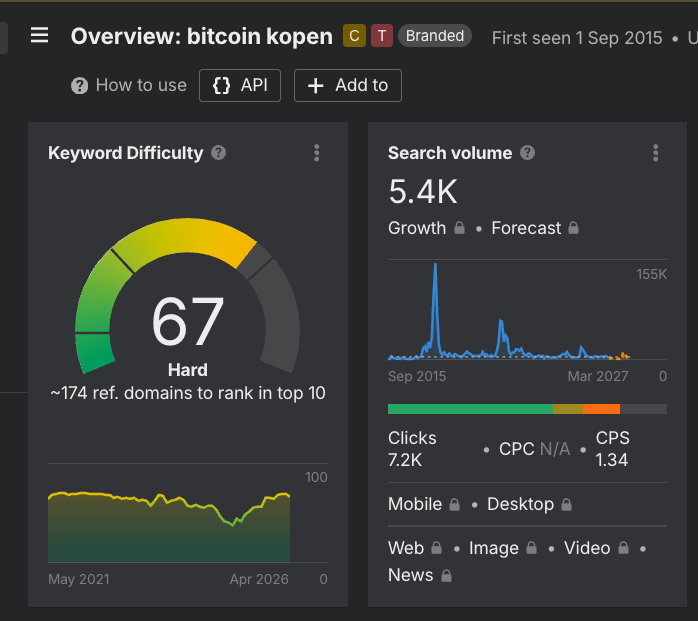Click the Add to button
The width and height of the screenshot is (698, 621).
click(x=348, y=85)
